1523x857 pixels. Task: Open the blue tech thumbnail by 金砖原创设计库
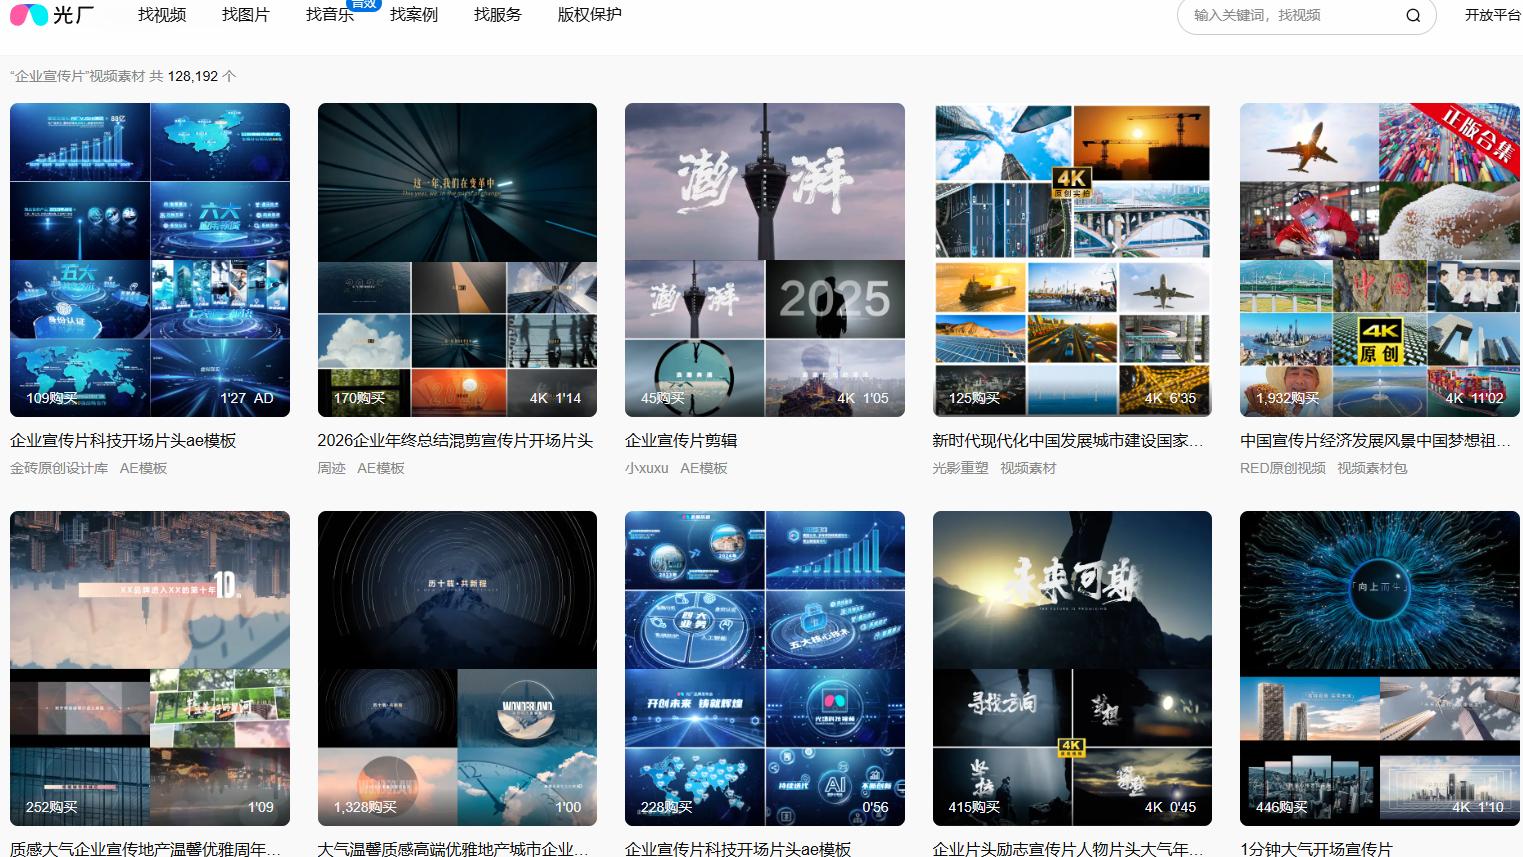tap(150, 260)
